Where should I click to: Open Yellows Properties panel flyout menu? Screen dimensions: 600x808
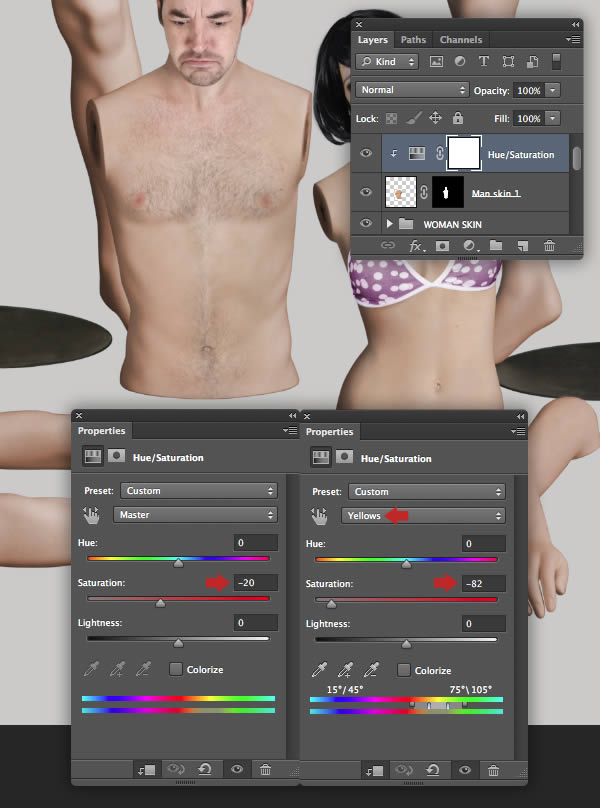coord(518,431)
